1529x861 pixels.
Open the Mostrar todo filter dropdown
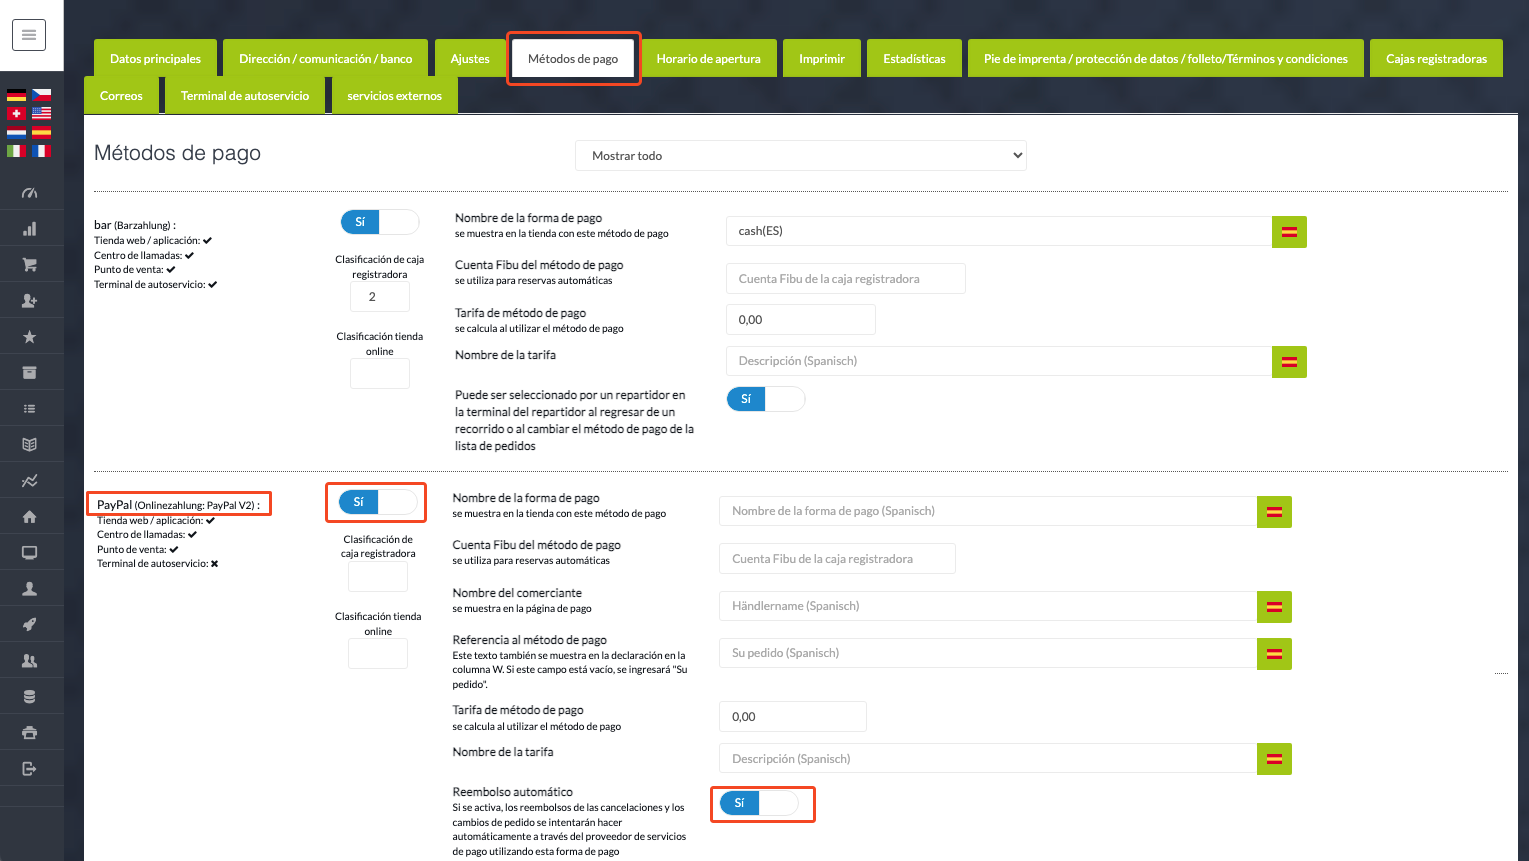pyautogui.click(x=800, y=156)
